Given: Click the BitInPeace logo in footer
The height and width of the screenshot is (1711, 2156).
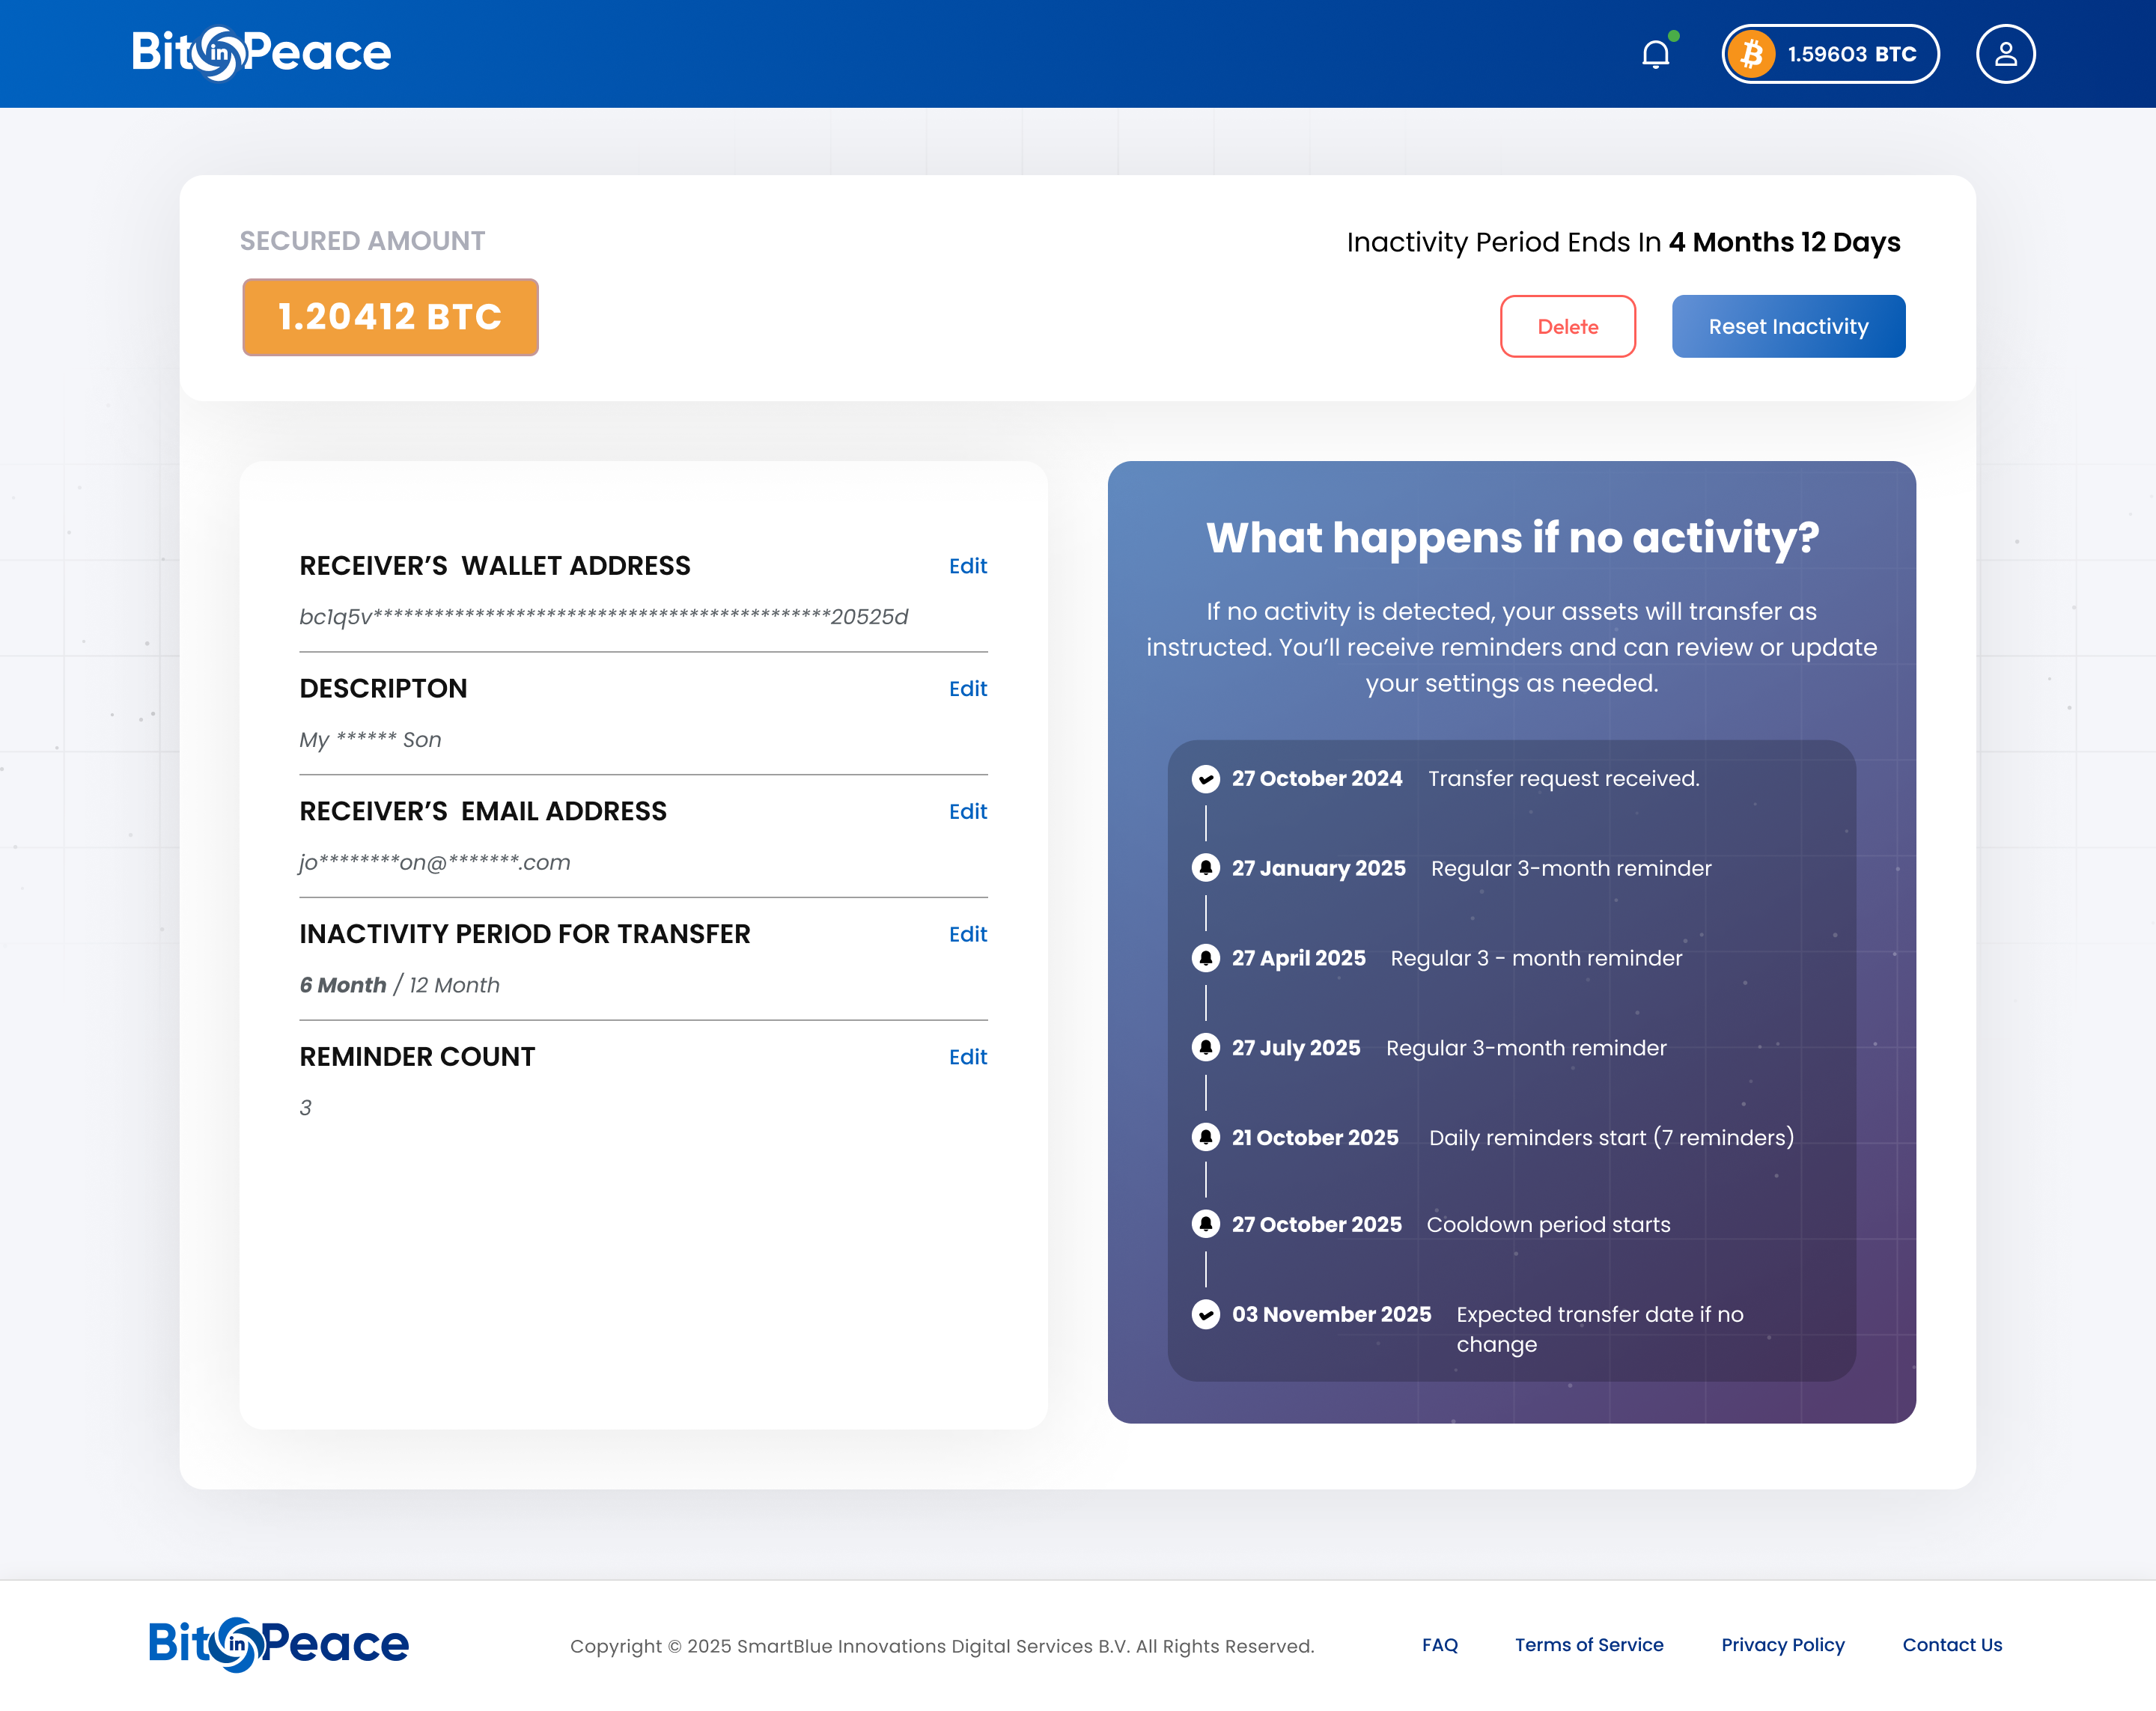Looking at the screenshot, I should click(279, 1644).
